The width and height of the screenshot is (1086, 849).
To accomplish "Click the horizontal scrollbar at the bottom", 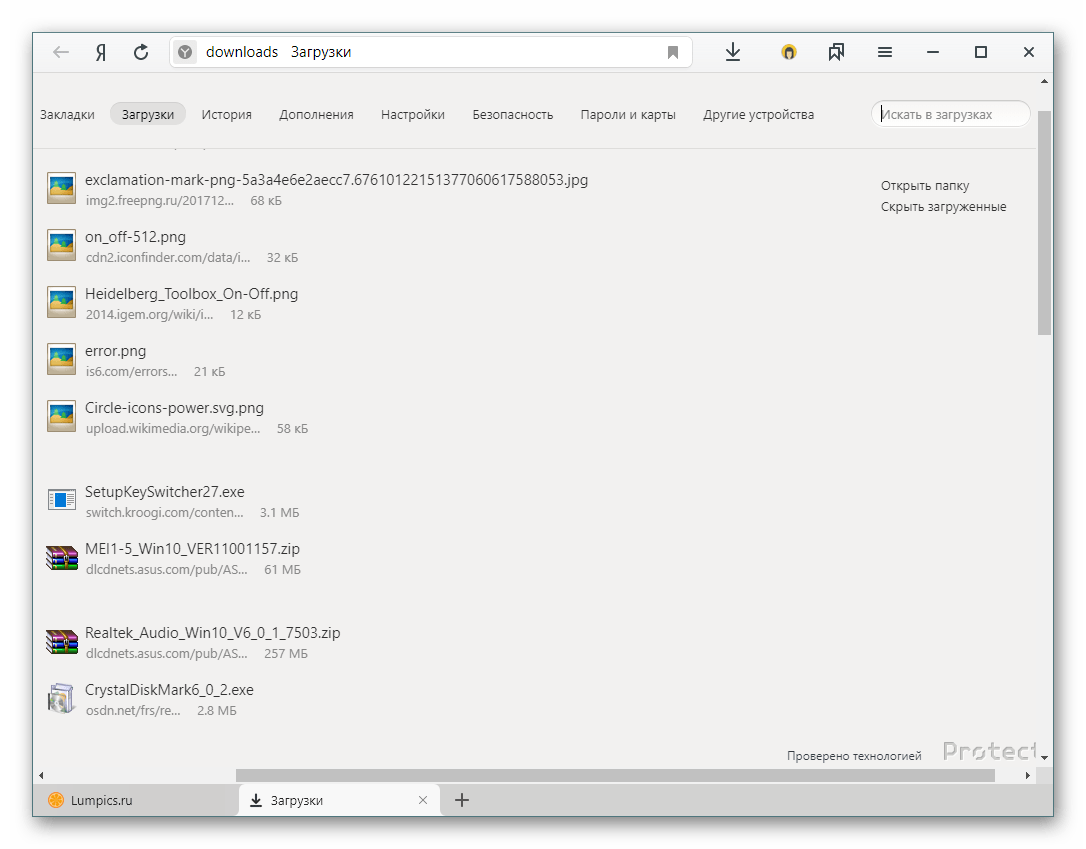I will coord(615,775).
